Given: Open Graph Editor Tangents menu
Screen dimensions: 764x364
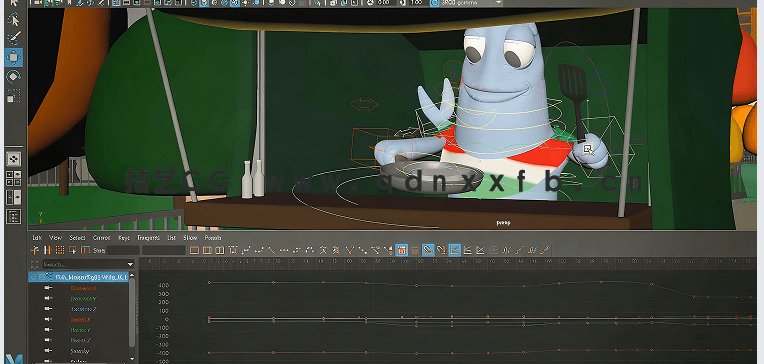Looking at the screenshot, I should pyautogui.click(x=148, y=238).
